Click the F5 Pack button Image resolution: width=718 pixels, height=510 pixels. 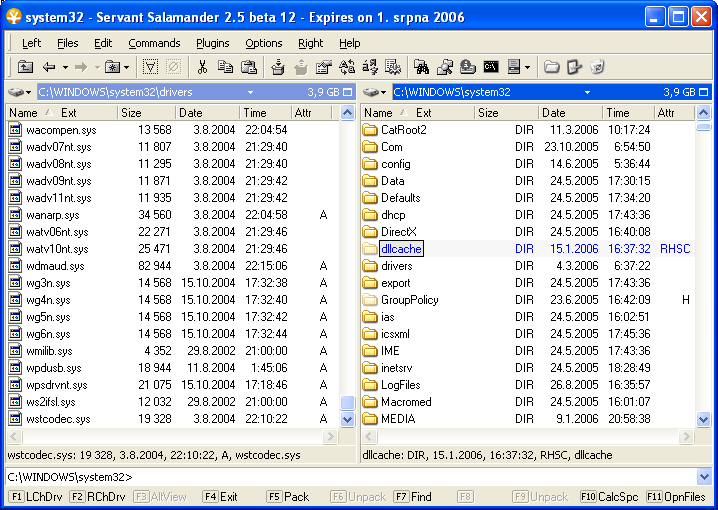289,497
